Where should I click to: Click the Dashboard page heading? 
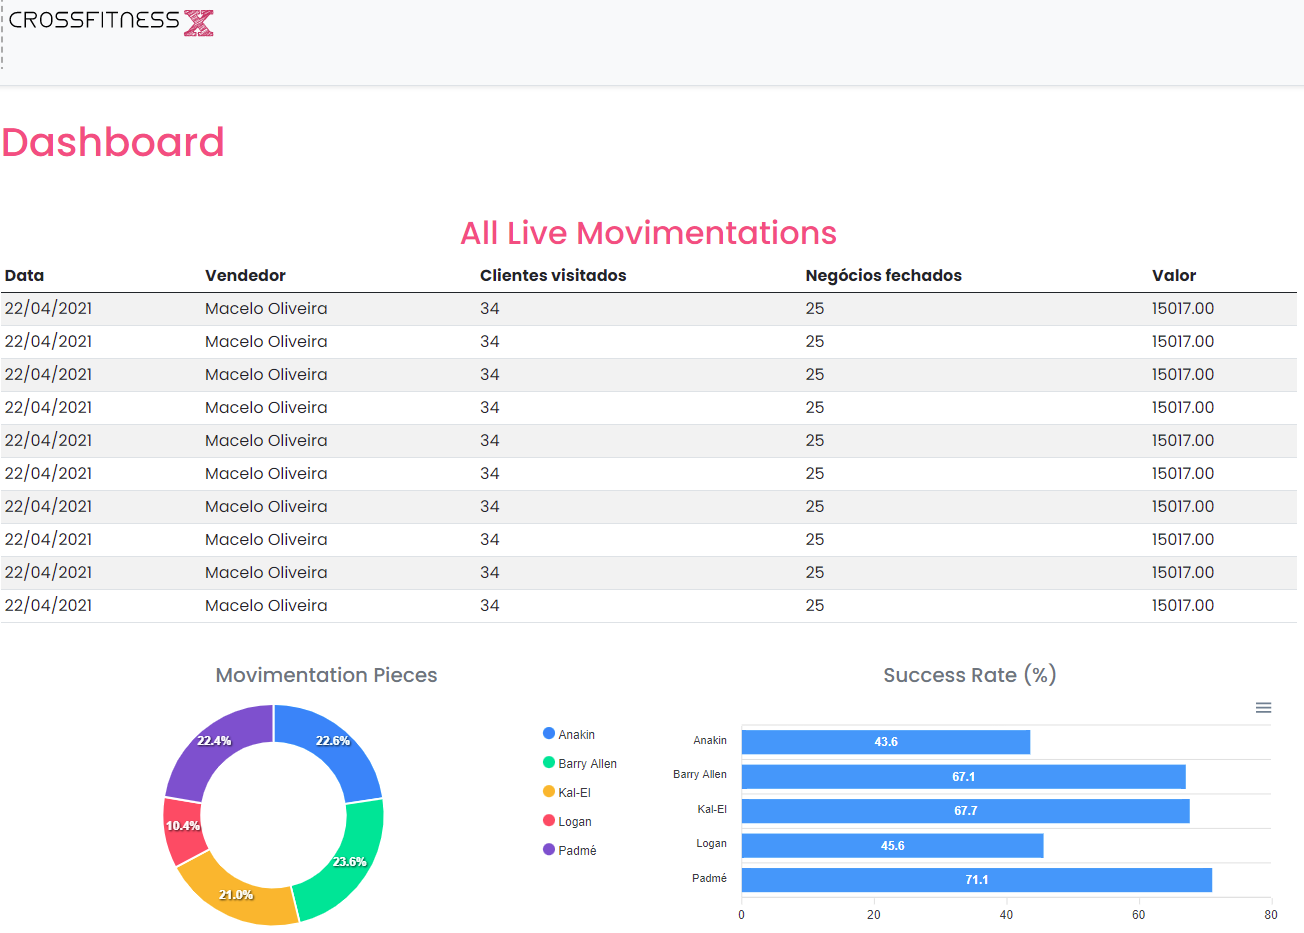tap(113, 142)
